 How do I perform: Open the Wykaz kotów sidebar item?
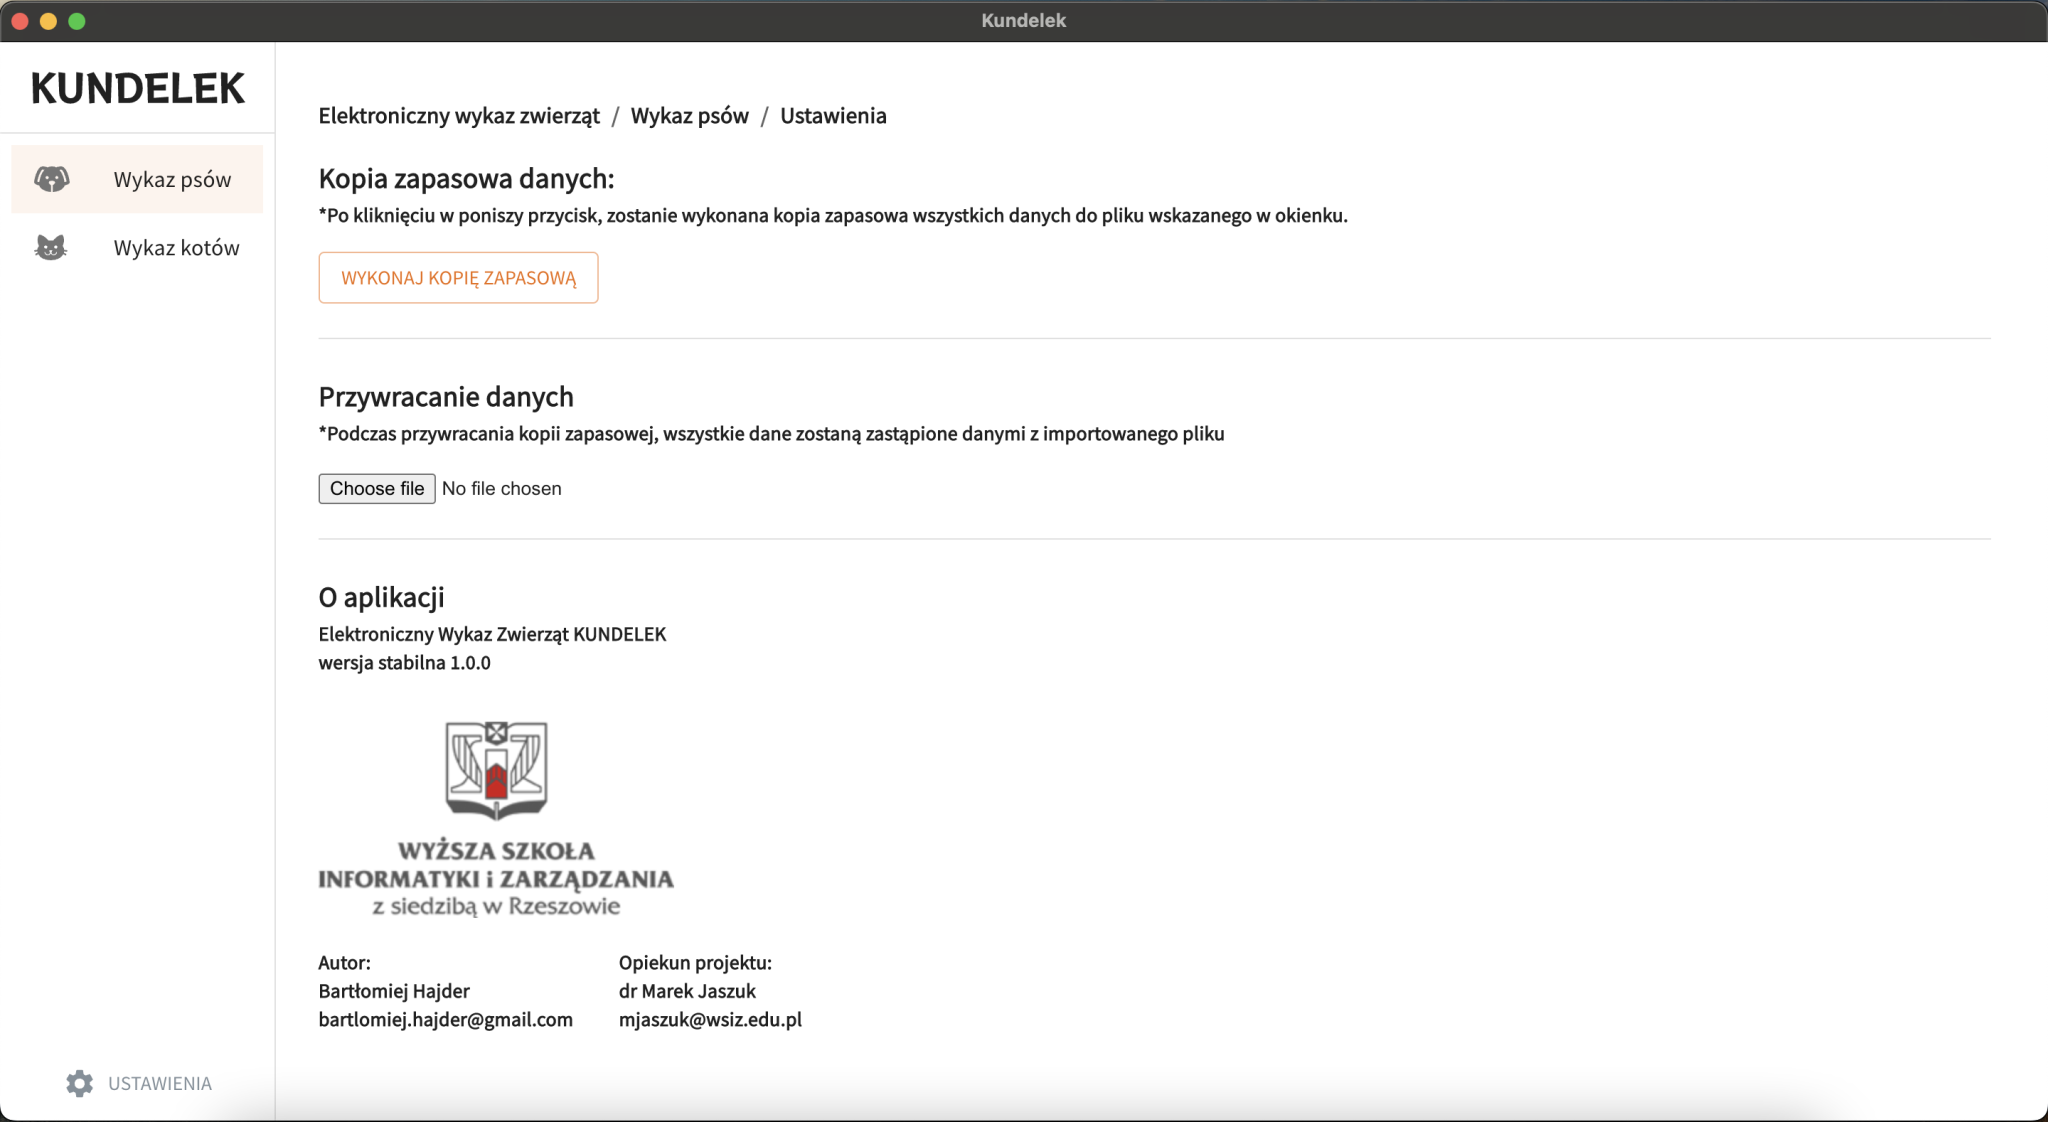[137, 247]
